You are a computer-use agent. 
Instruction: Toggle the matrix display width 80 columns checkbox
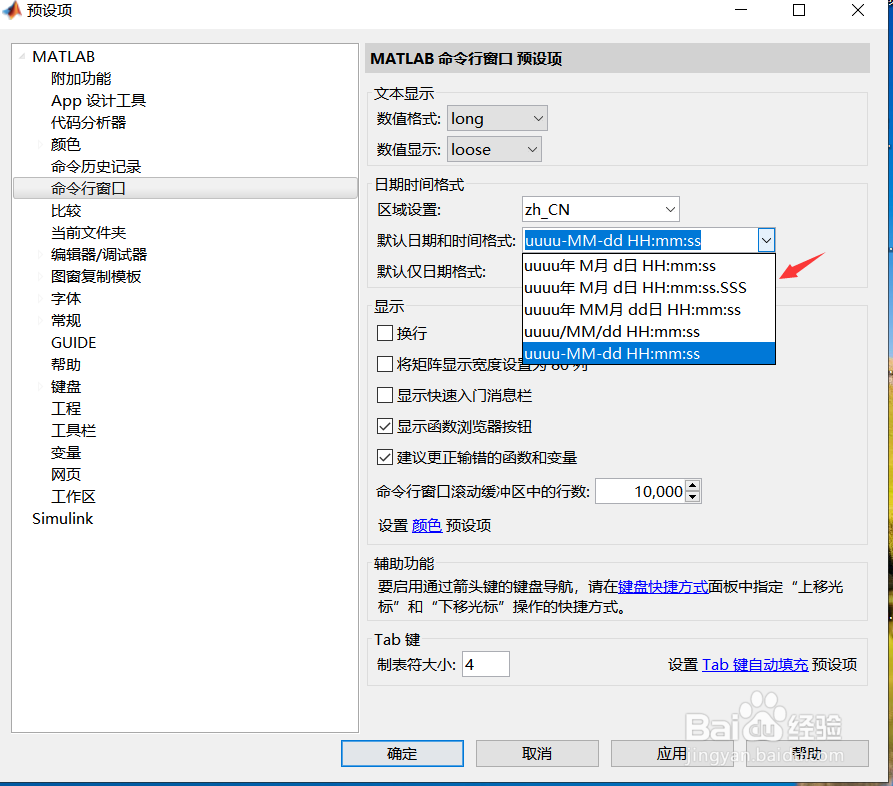click(385, 364)
